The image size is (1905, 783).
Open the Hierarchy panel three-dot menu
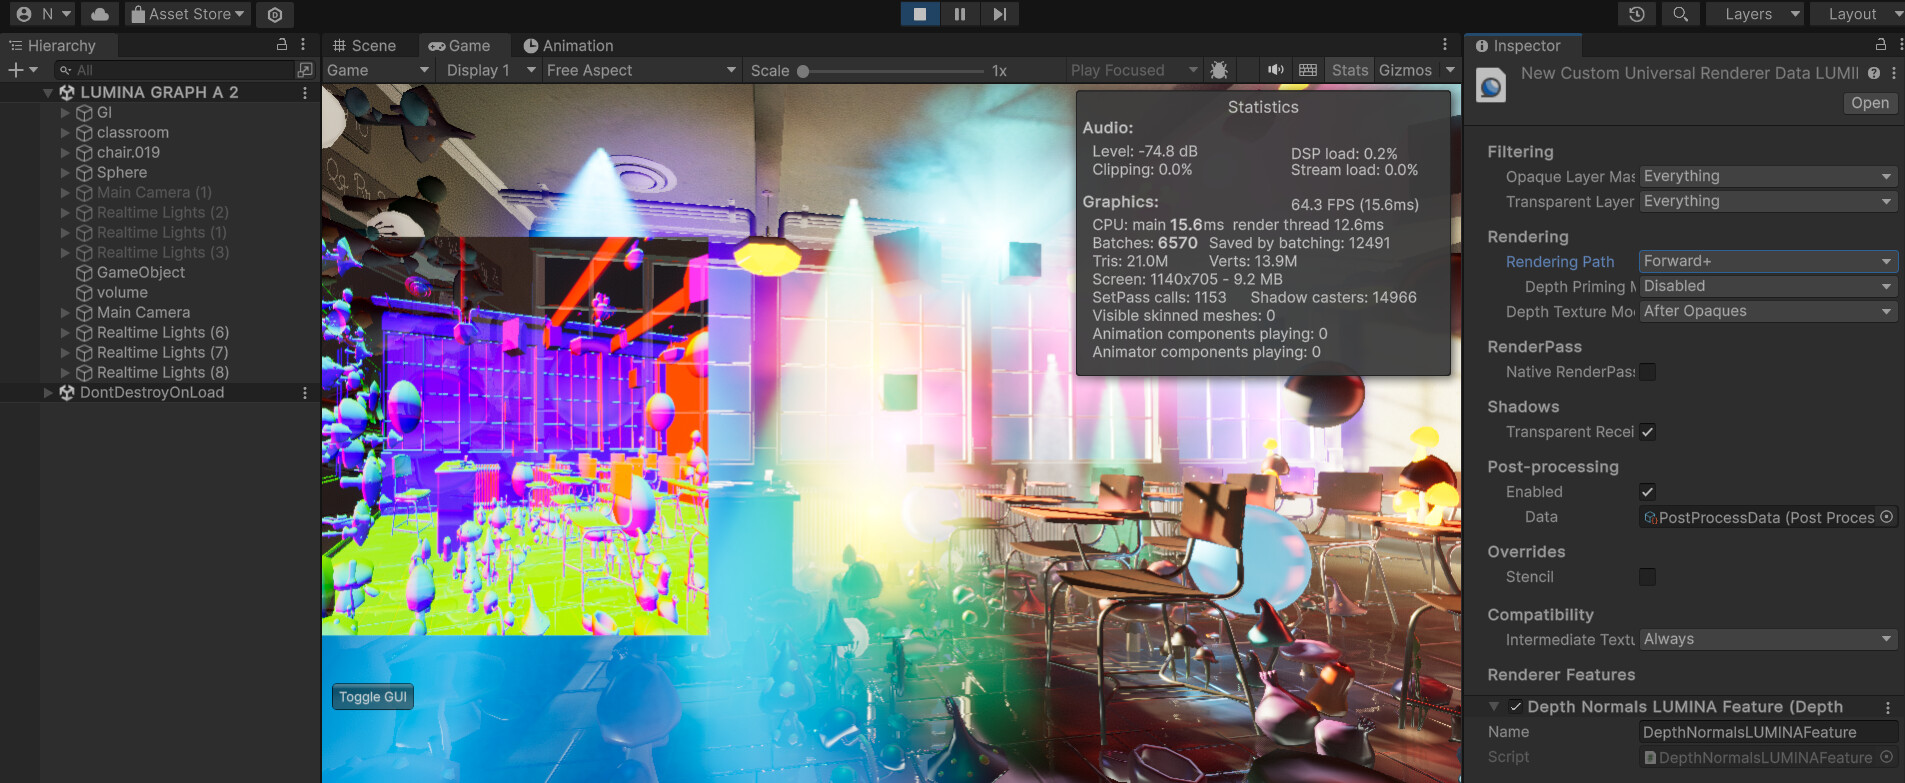(303, 45)
